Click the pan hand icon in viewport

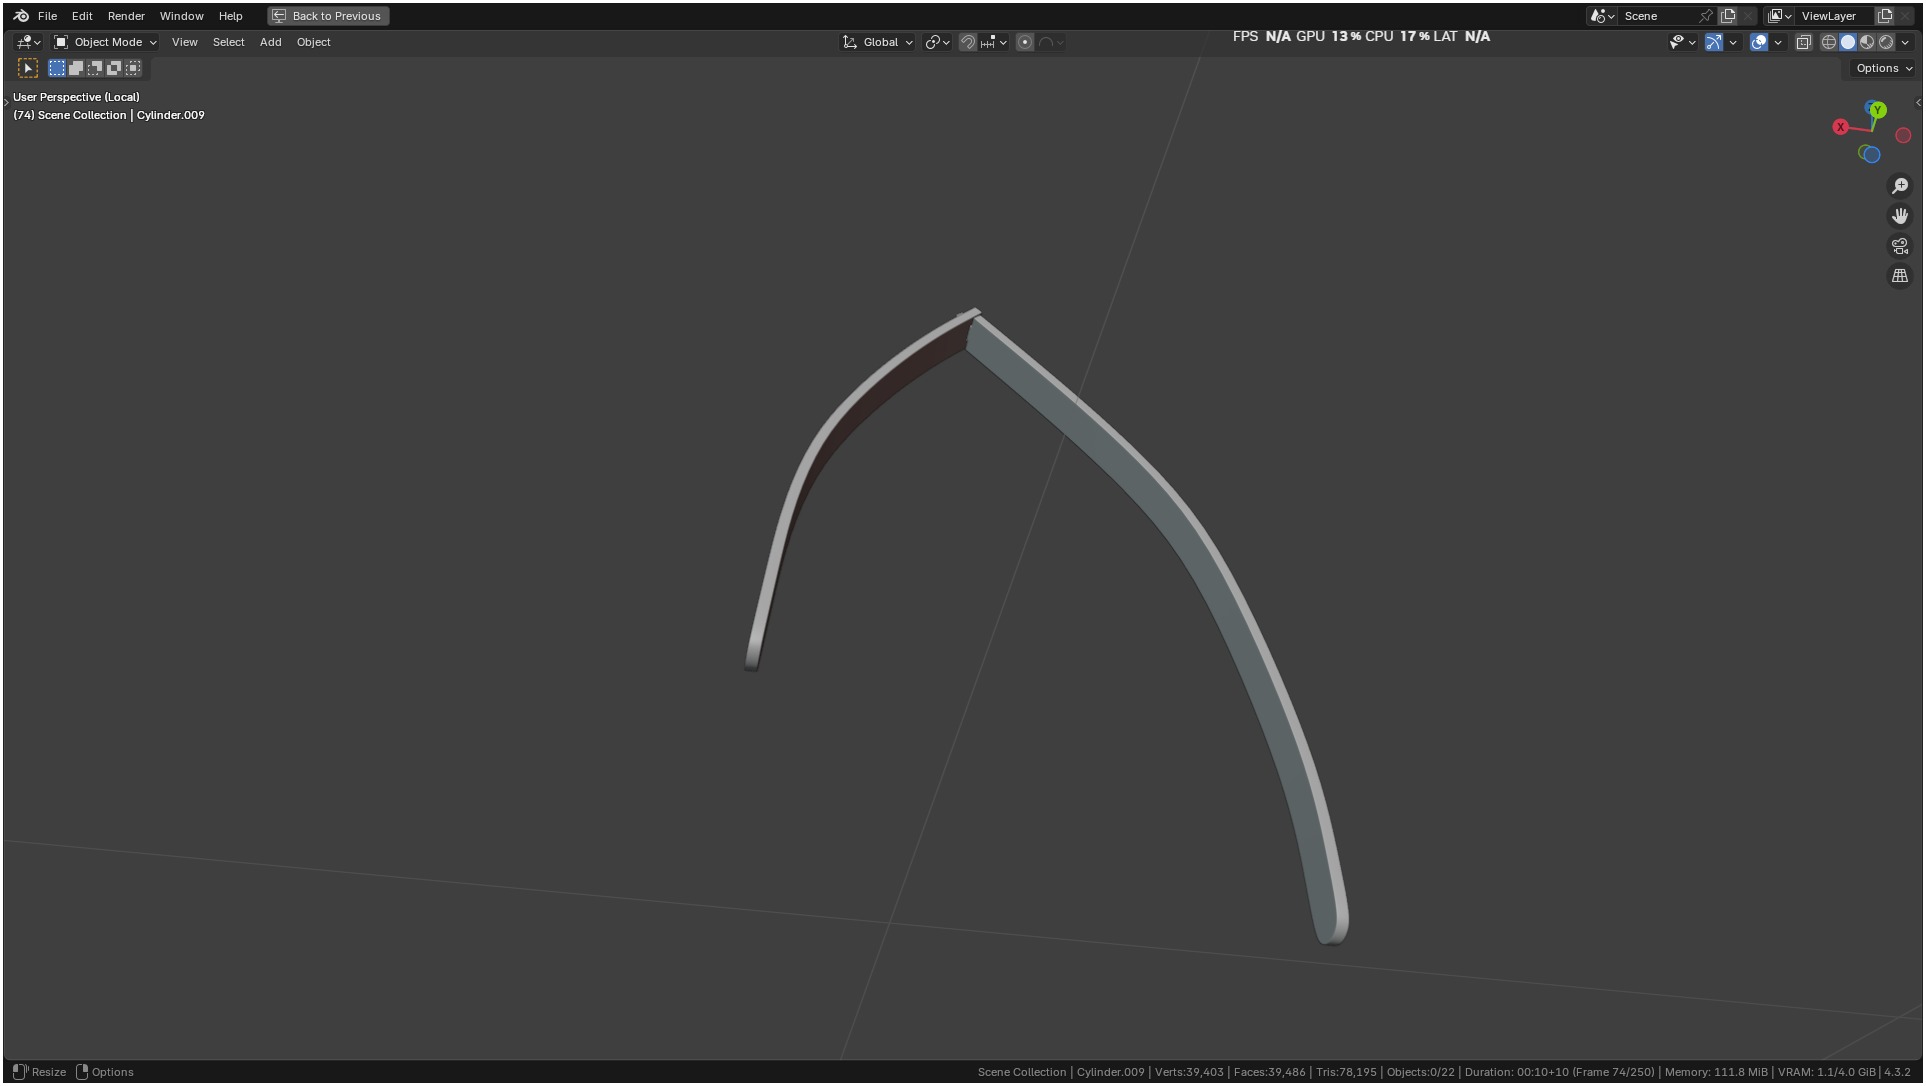pos(1900,216)
